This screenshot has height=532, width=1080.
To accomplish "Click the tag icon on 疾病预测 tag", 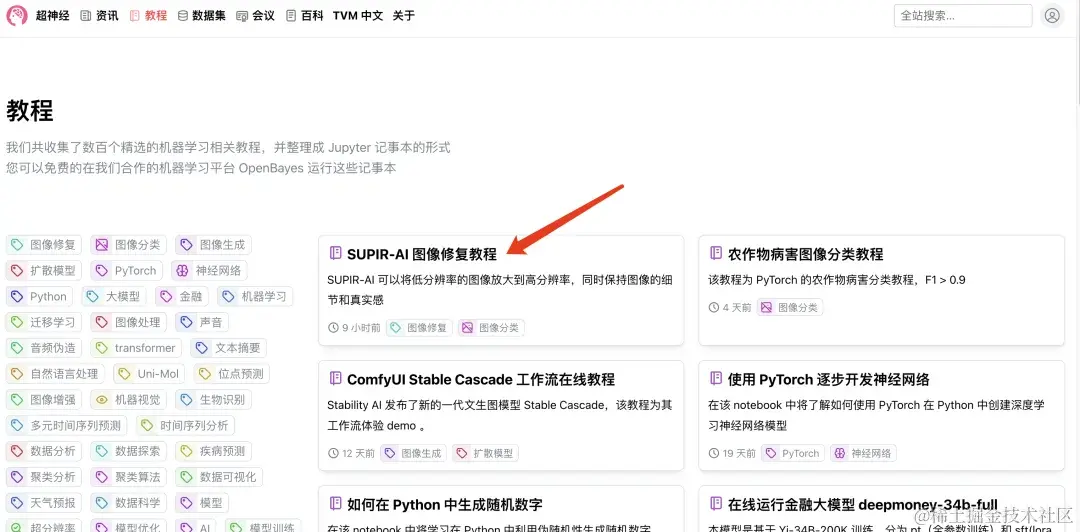I will tap(187, 451).
